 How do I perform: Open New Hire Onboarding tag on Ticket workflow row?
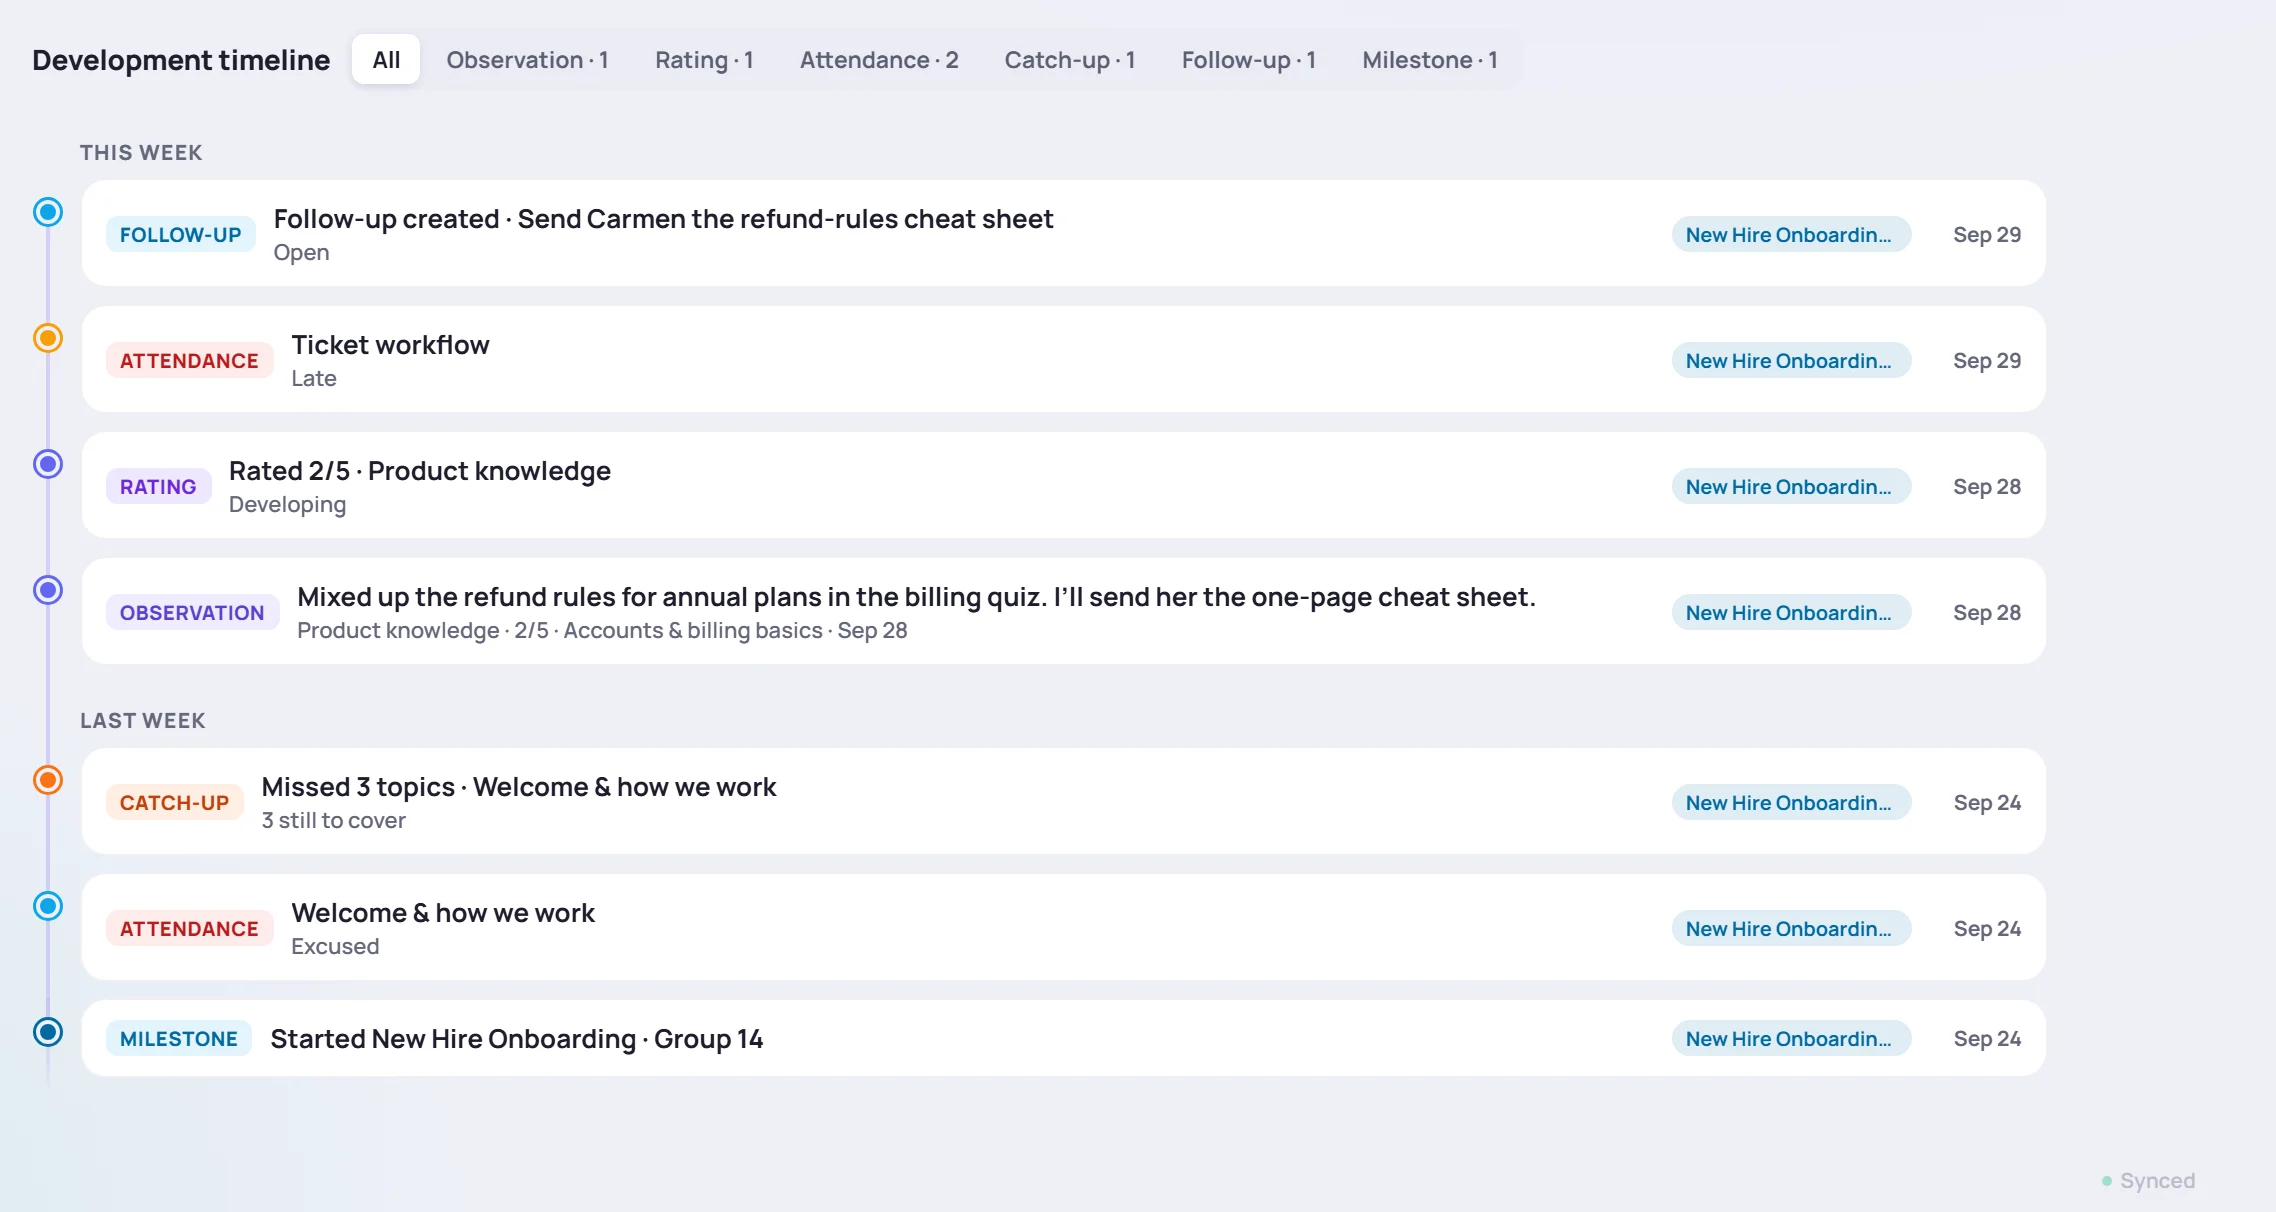tap(1791, 361)
